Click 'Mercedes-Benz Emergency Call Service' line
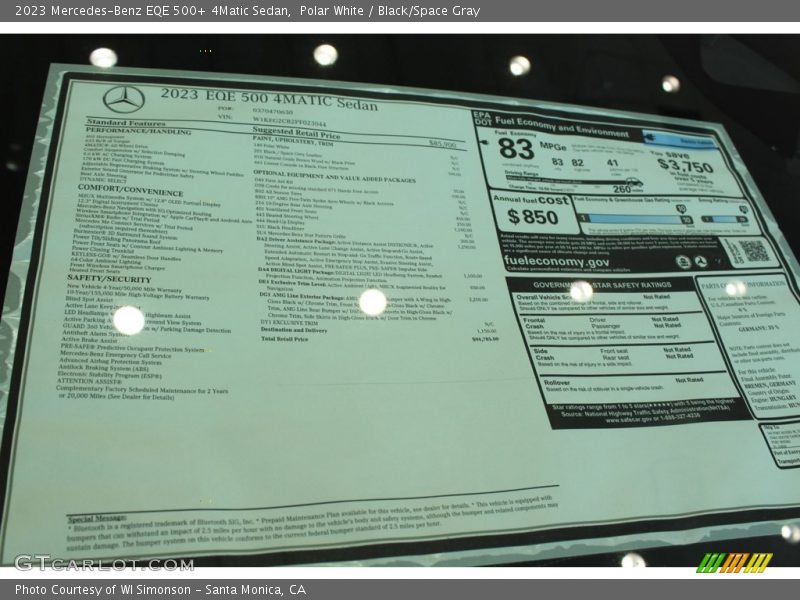The height and width of the screenshot is (600, 800). [x=115, y=355]
